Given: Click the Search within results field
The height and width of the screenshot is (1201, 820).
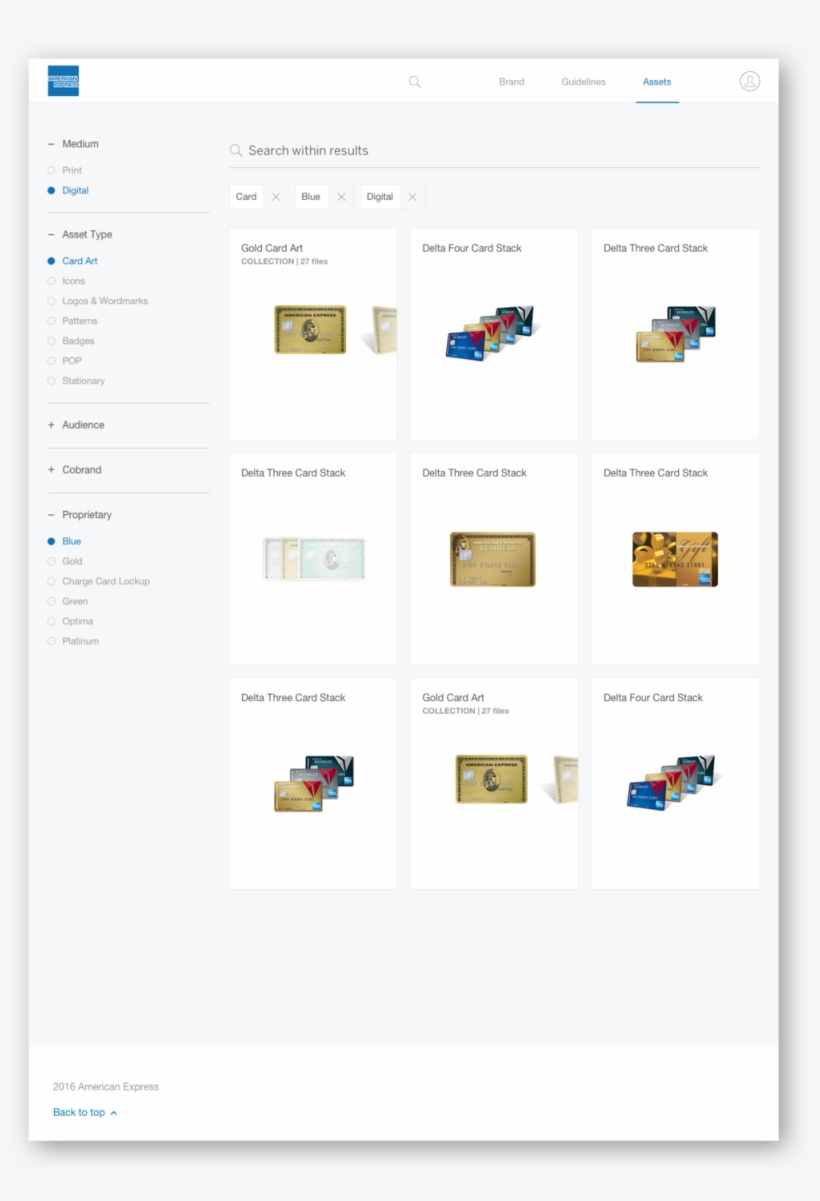Looking at the screenshot, I should click(494, 151).
